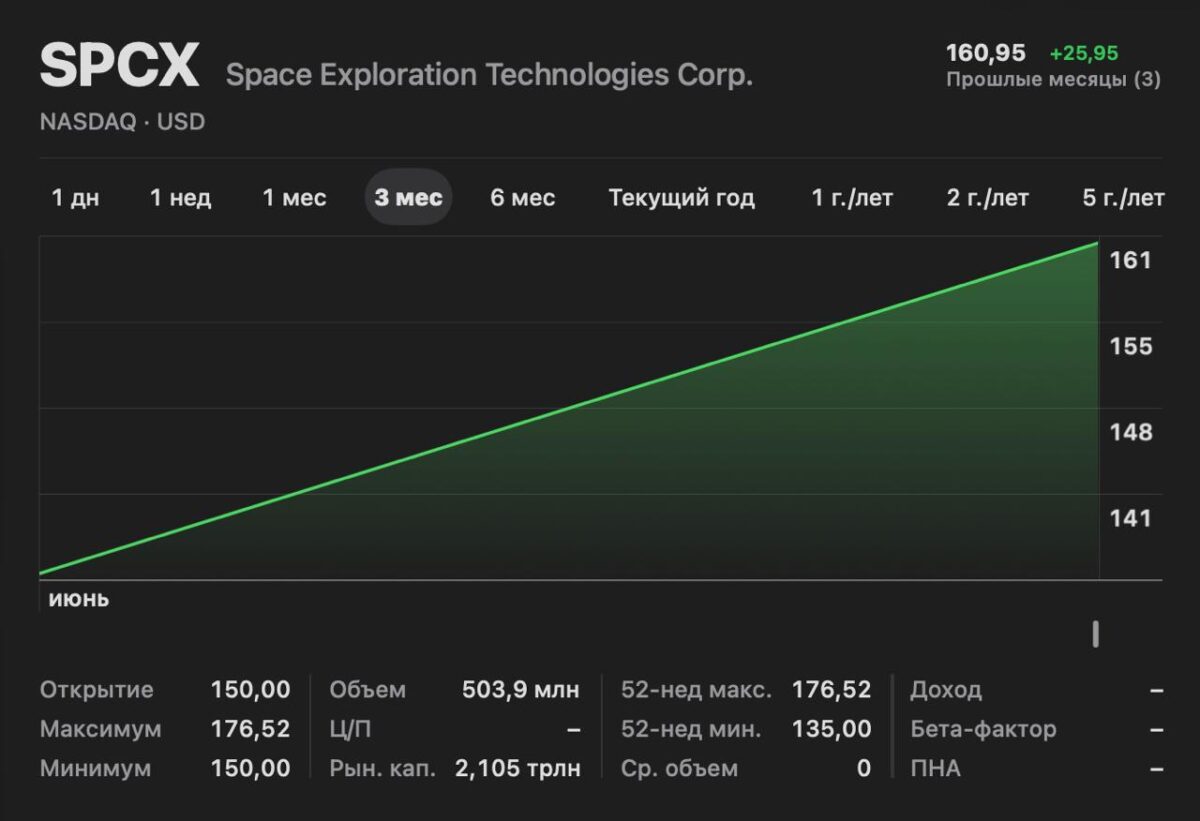Switch chart to 6 мес range
The image size is (1200, 821).
tap(523, 198)
